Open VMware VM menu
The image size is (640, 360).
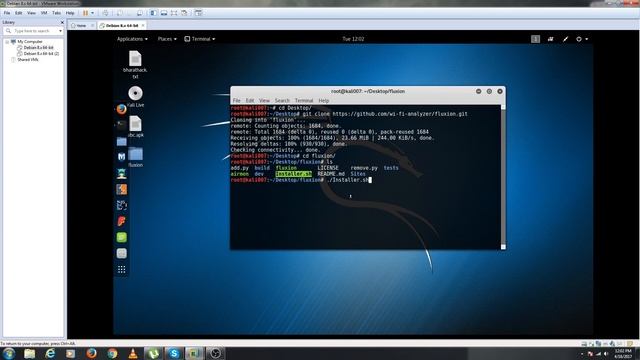click(44, 13)
